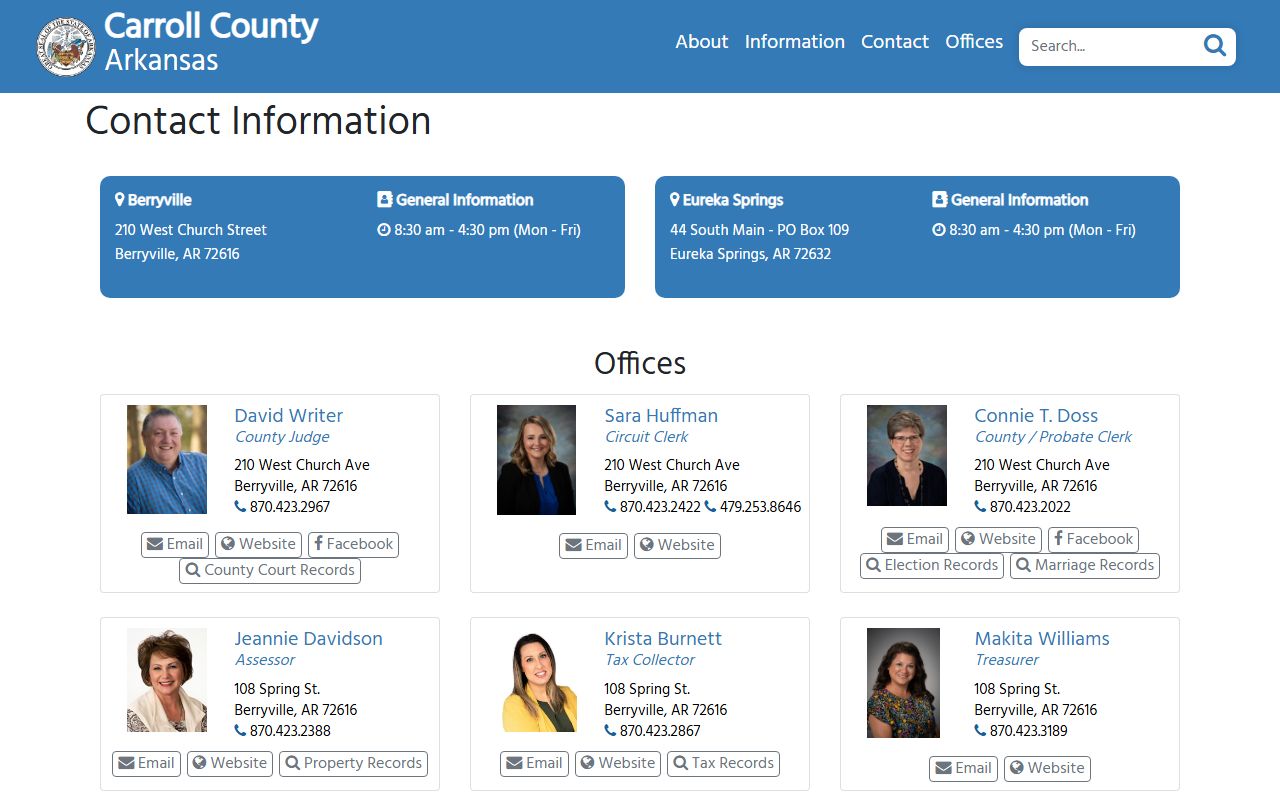Open County Court Records search
This screenshot has width=1280, height=800.
[x=270, y=571]
